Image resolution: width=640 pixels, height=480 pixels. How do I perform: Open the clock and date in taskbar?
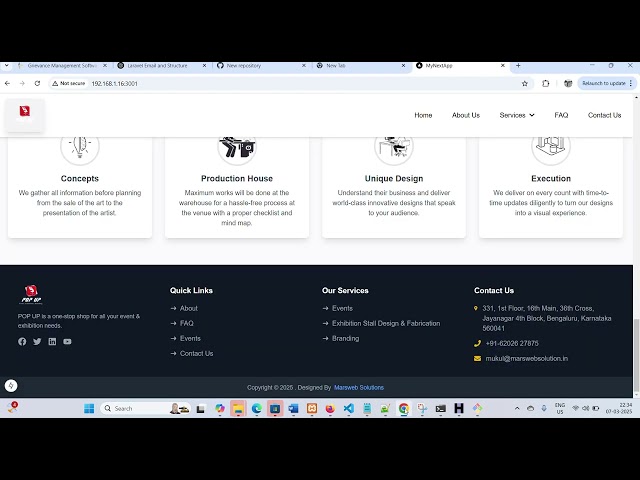pos(619,408)
